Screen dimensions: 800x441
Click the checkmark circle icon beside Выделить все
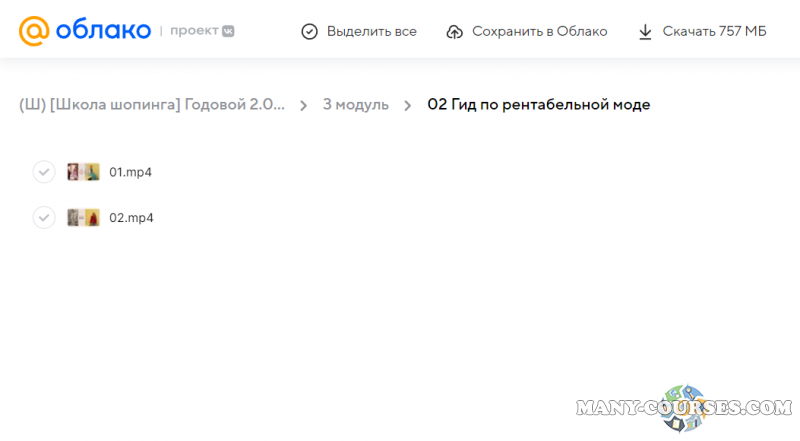(x=310, y=32)
